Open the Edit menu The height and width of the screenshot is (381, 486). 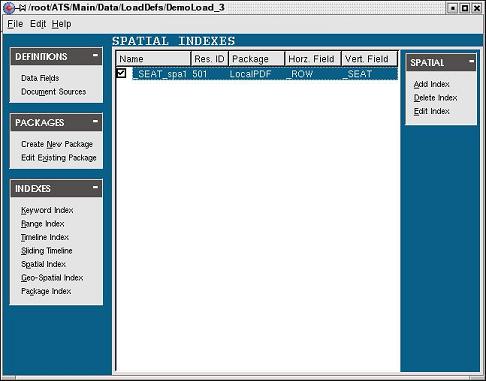(38, 24)
